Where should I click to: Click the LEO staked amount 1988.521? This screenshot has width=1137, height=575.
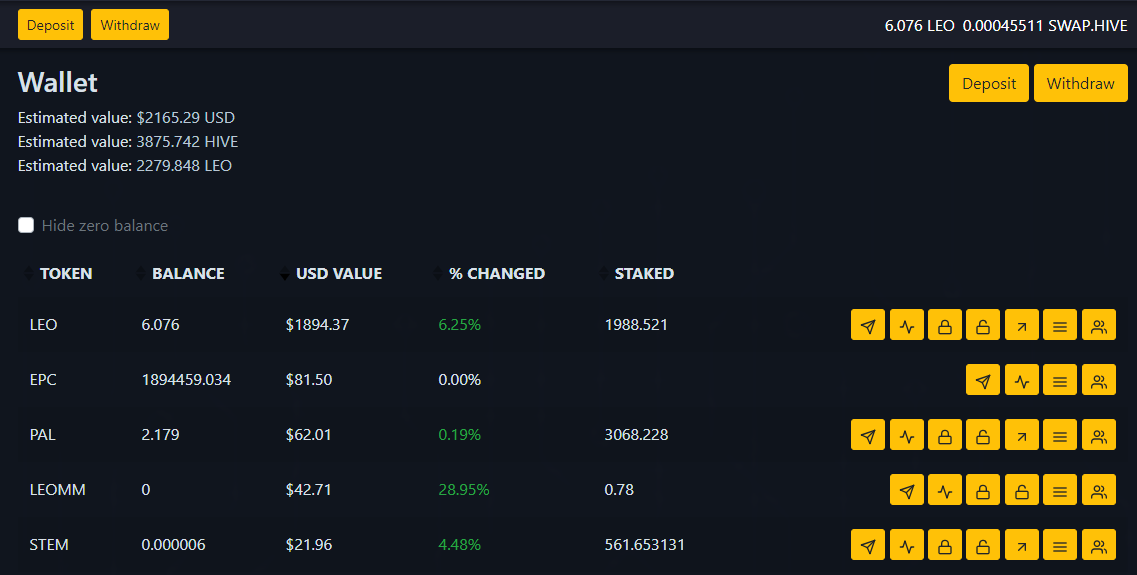(636, 325)
